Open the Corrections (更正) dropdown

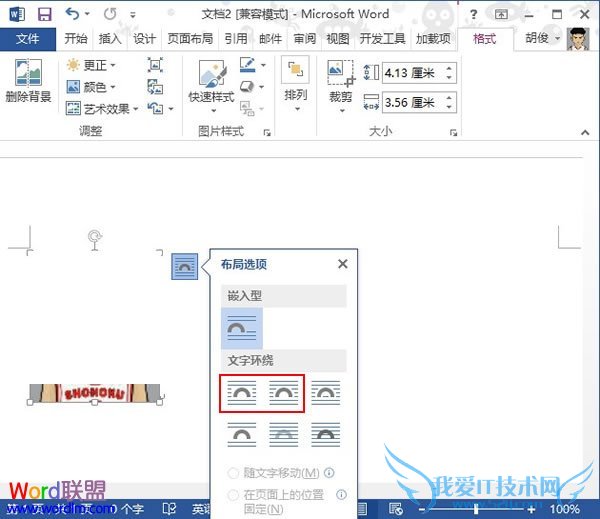pyautogui.click(x=91, y=65)
